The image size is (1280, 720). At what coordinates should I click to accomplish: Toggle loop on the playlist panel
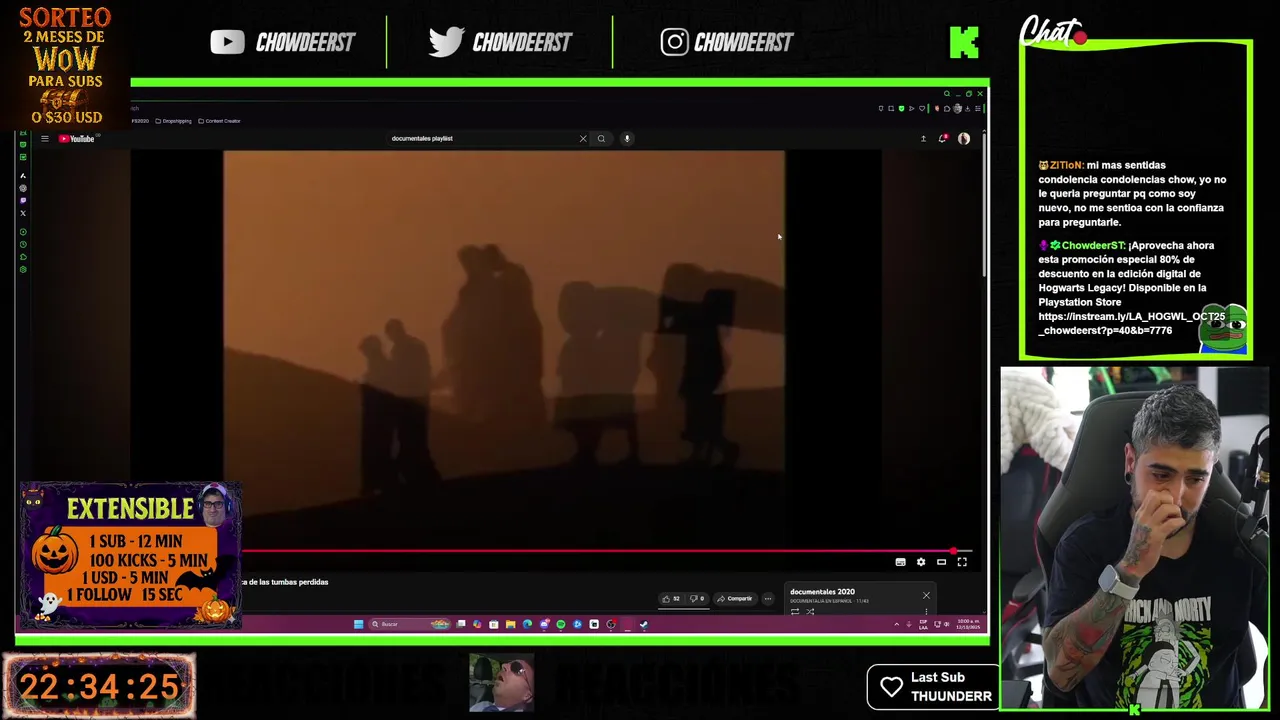(x=795, y=612)
